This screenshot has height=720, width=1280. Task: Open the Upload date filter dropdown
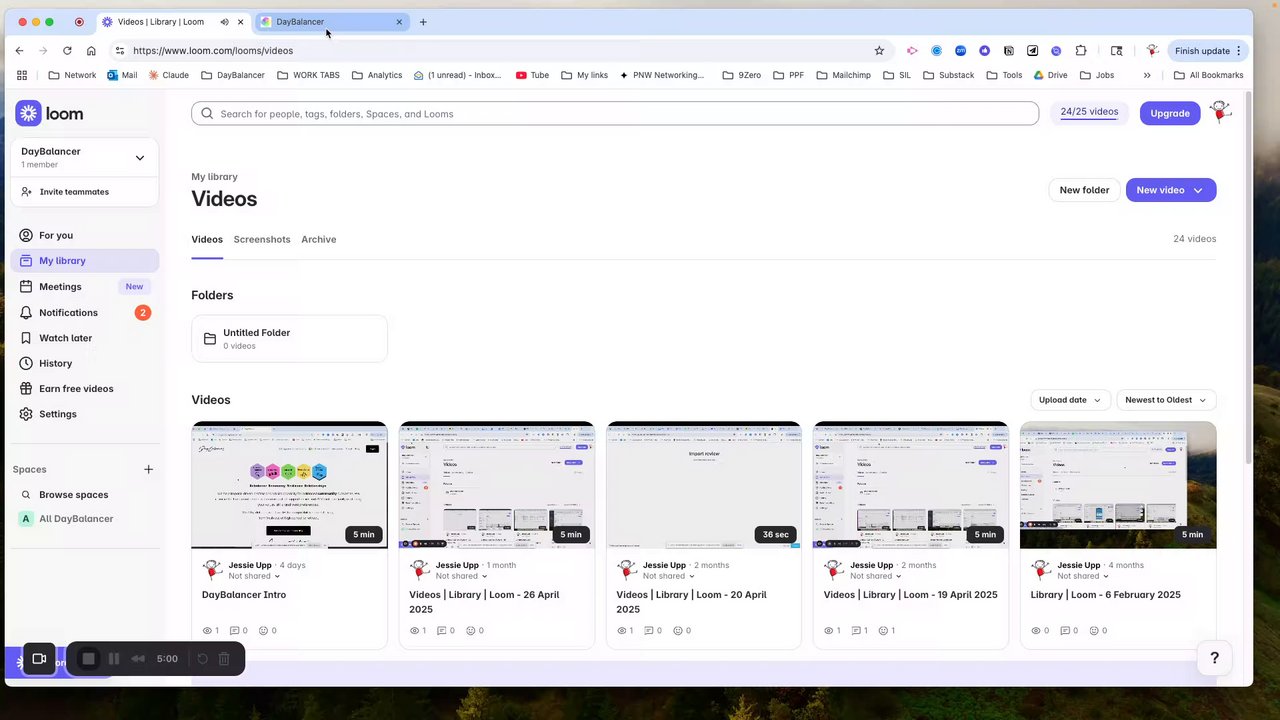1070,400
